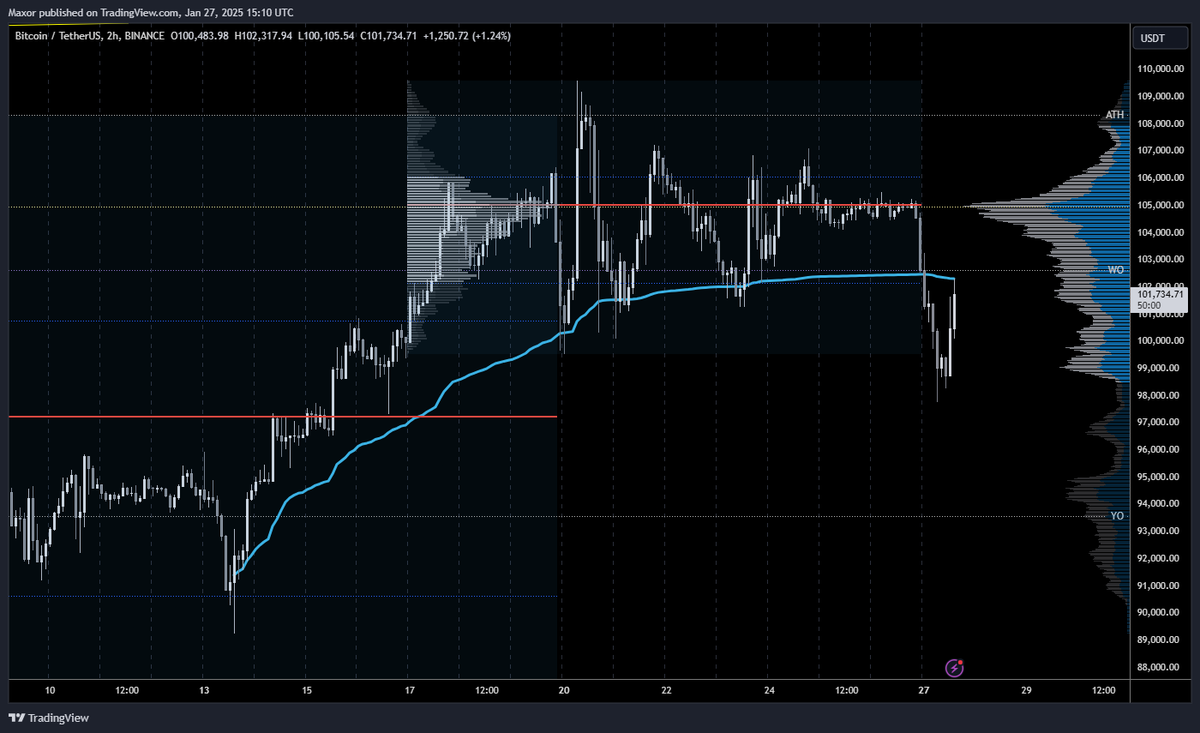Click the Maxor published on TradingView.com caption
1200x733 pixels.
click(151, 13)
